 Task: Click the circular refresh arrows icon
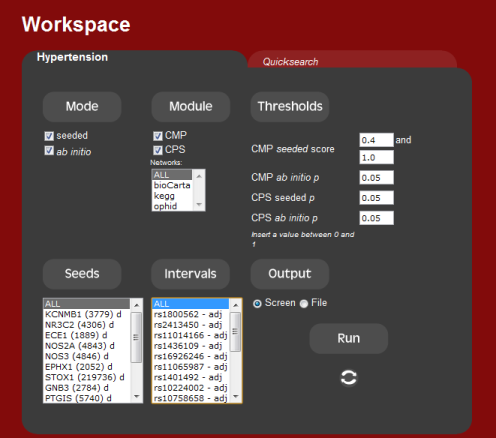349,378
